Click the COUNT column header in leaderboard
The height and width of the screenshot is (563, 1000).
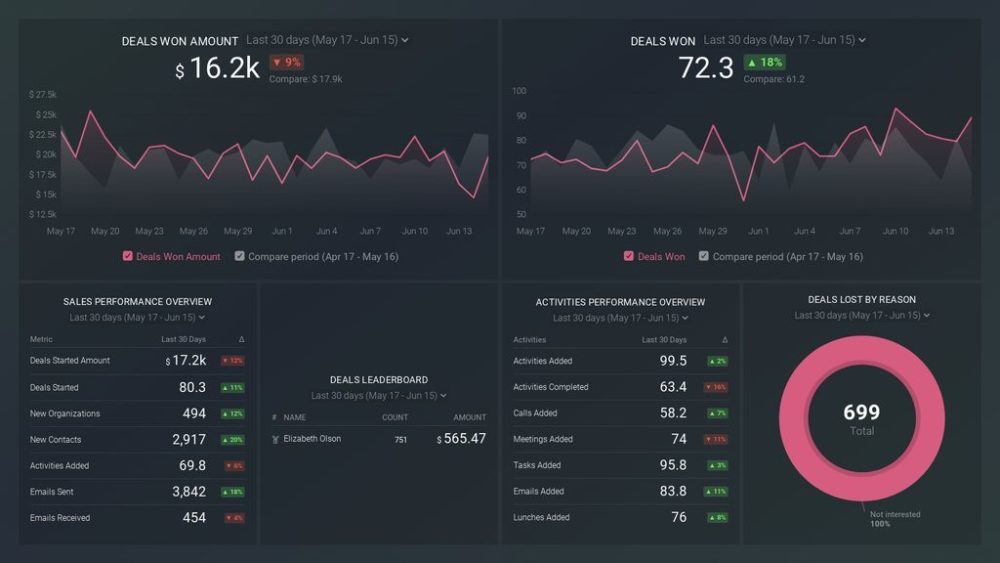[x=394, y=417]
